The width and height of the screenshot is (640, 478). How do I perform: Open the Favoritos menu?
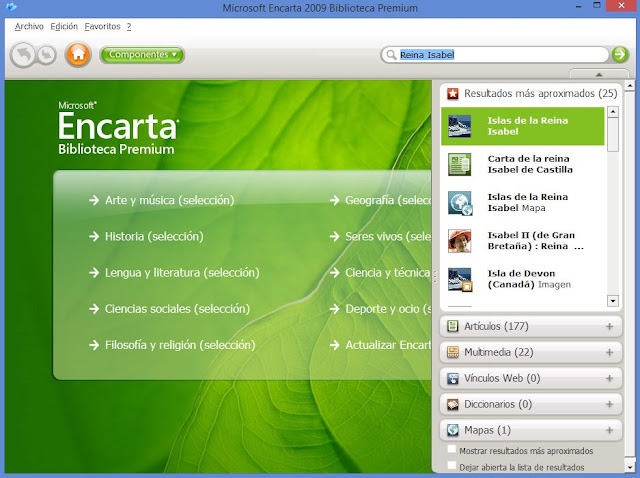click(x=102, y=27)
